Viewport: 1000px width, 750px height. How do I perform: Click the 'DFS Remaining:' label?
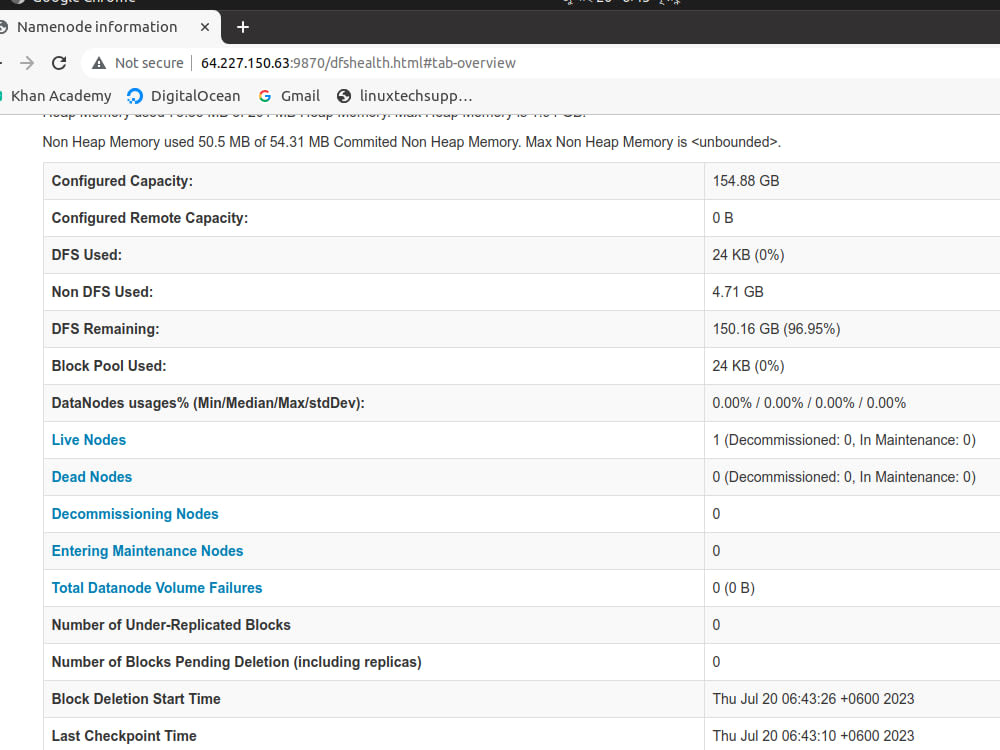point(105,329)
